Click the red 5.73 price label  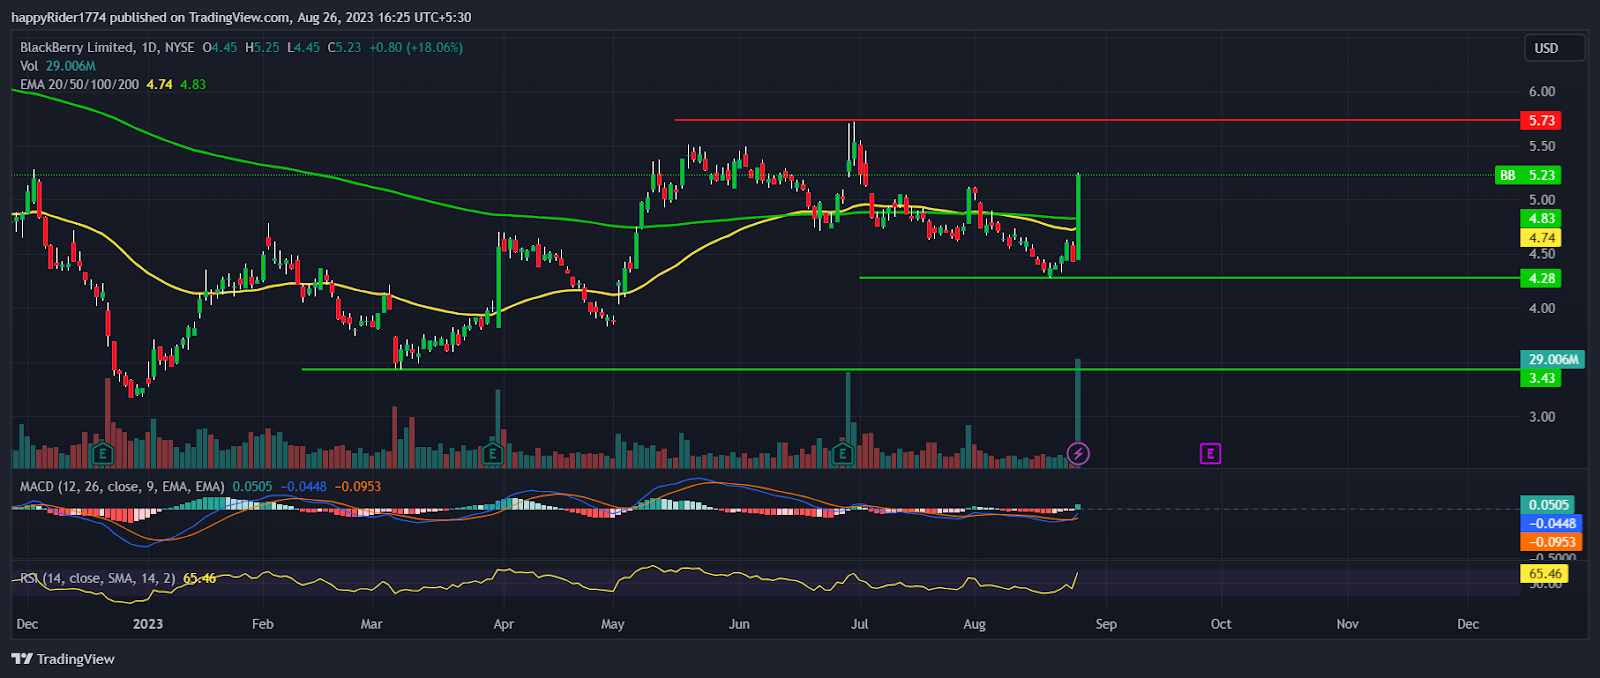click(x=1541, y=120)
